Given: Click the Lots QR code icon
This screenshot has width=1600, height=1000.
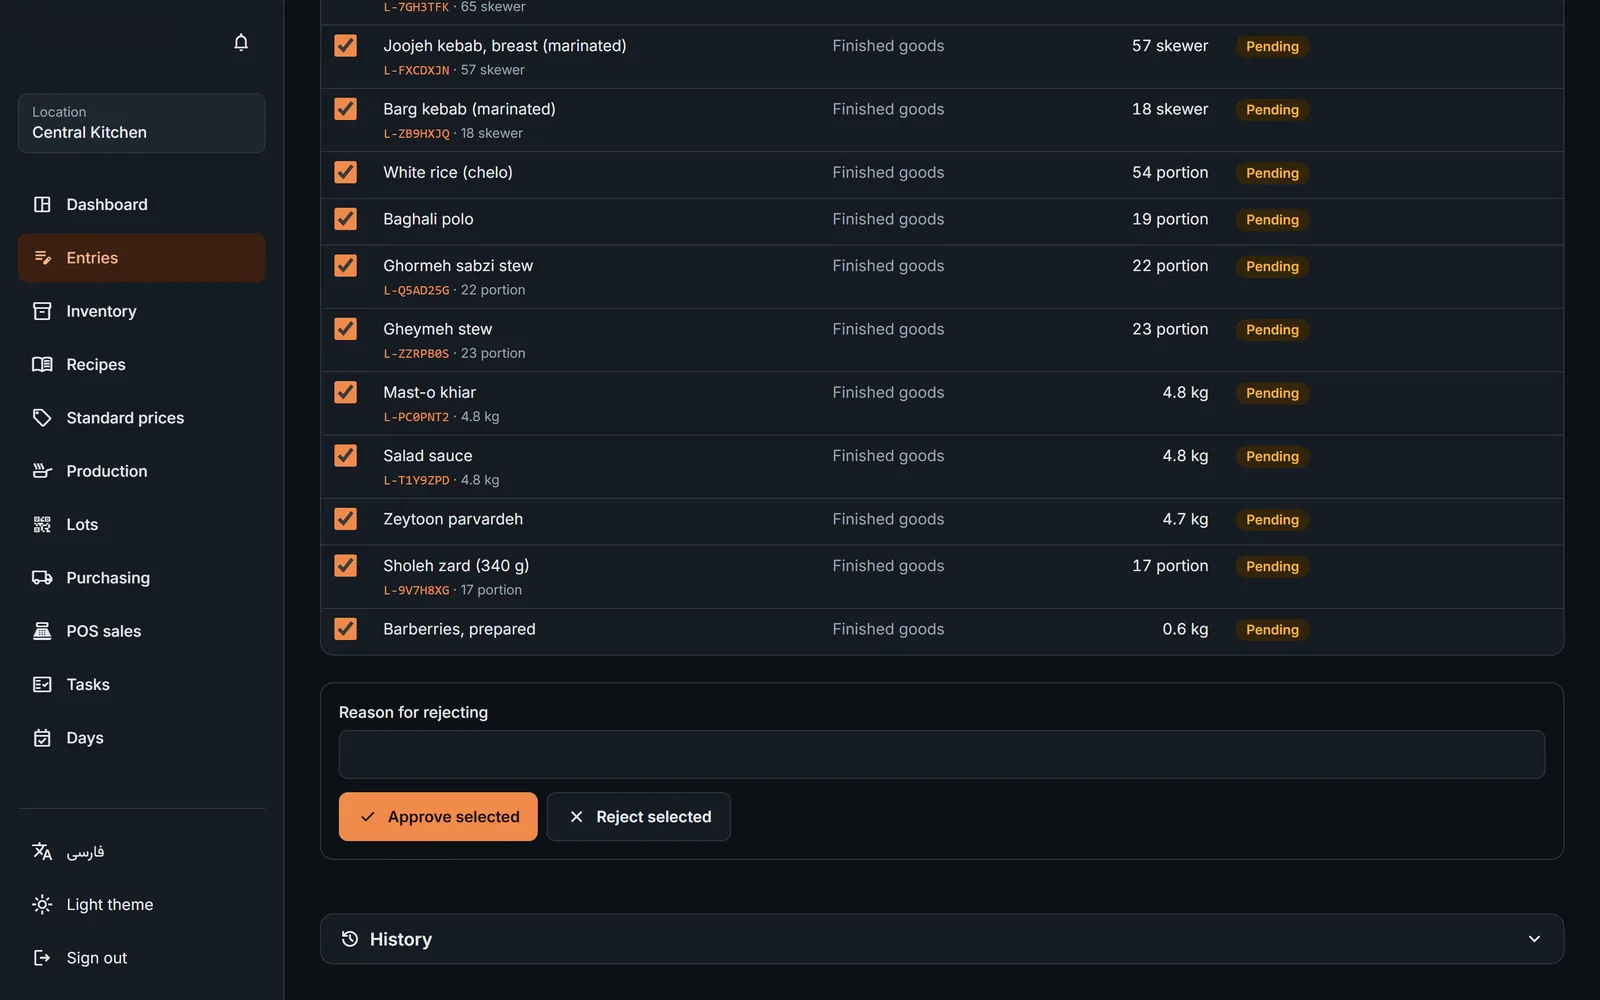Looking at the screenshot, I should pos(42,524).
